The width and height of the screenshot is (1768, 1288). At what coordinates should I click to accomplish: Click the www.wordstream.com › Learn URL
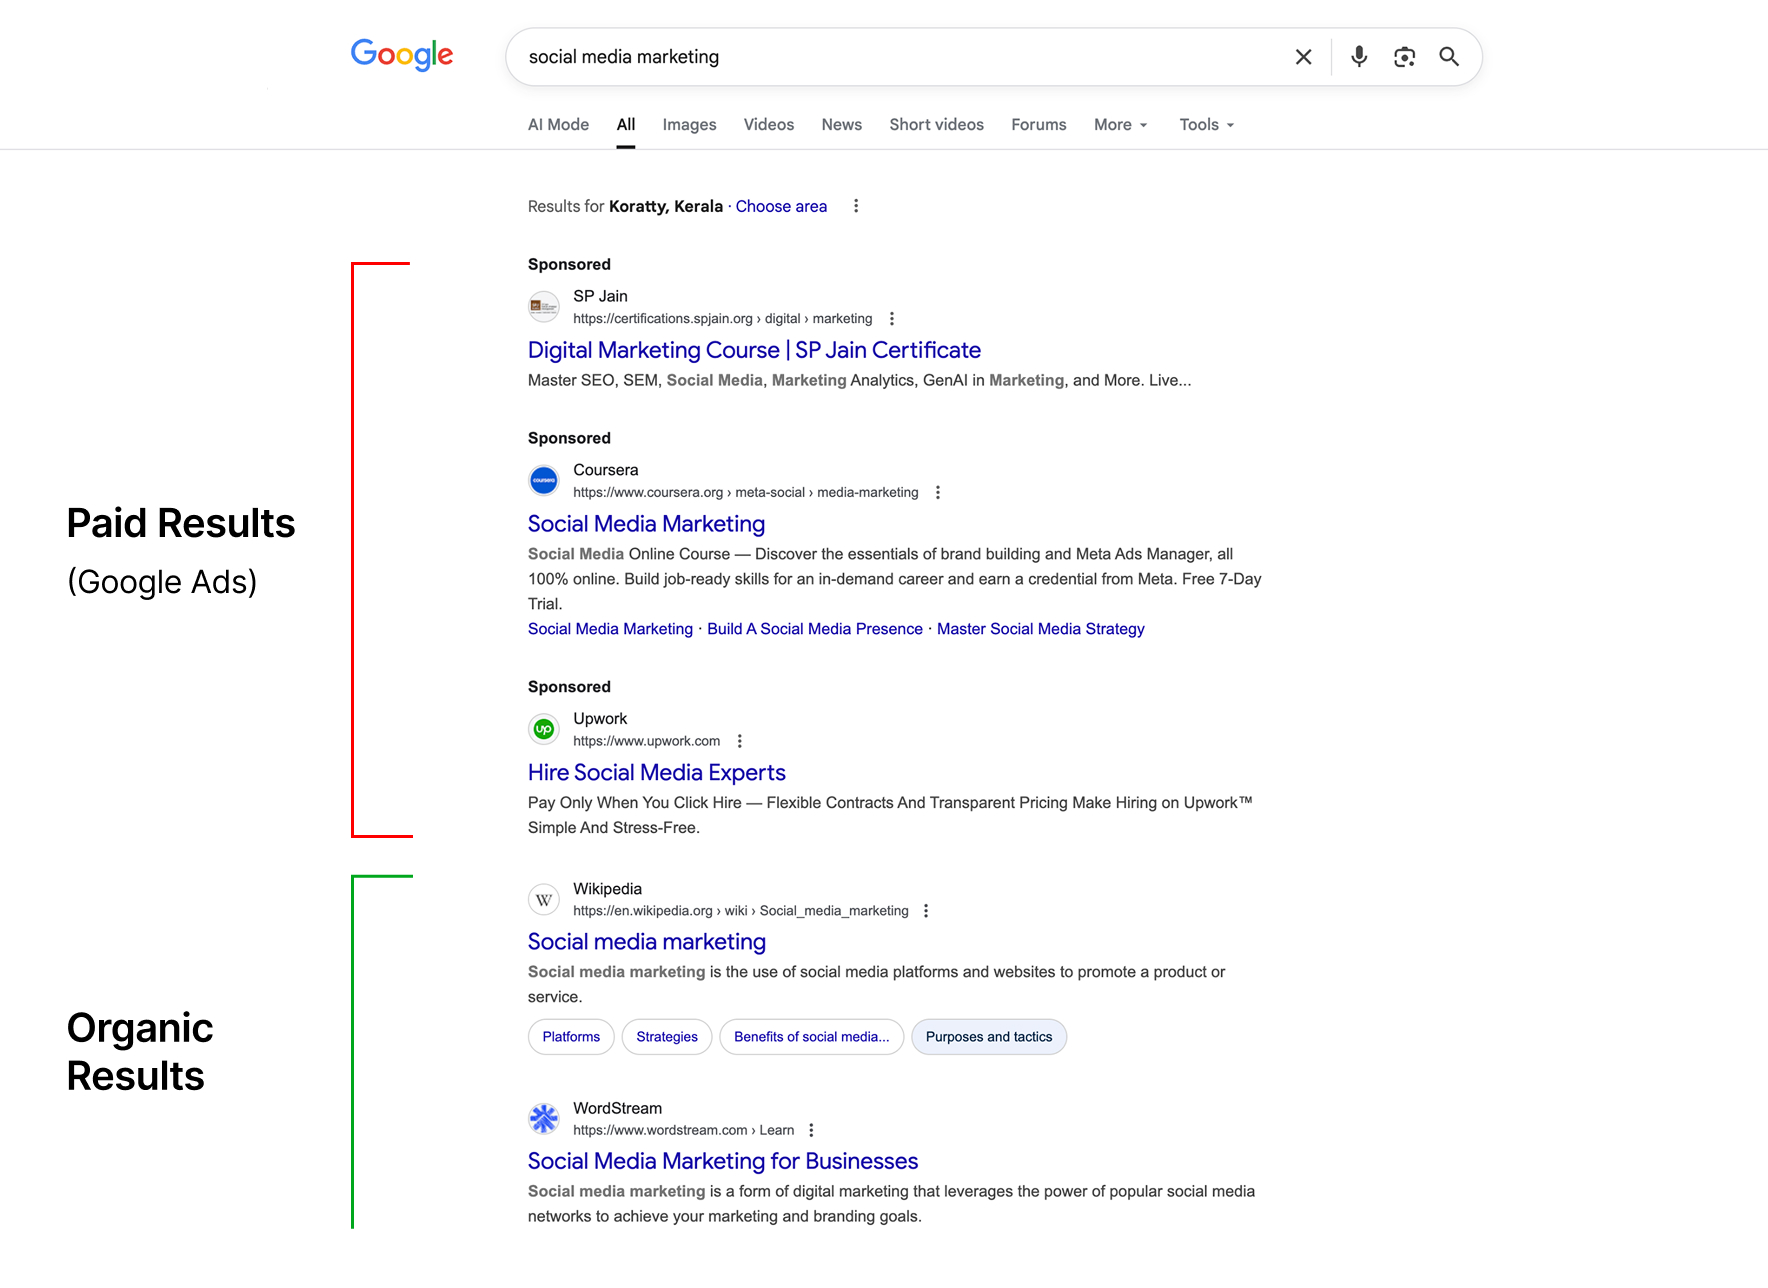[683, 1130]
